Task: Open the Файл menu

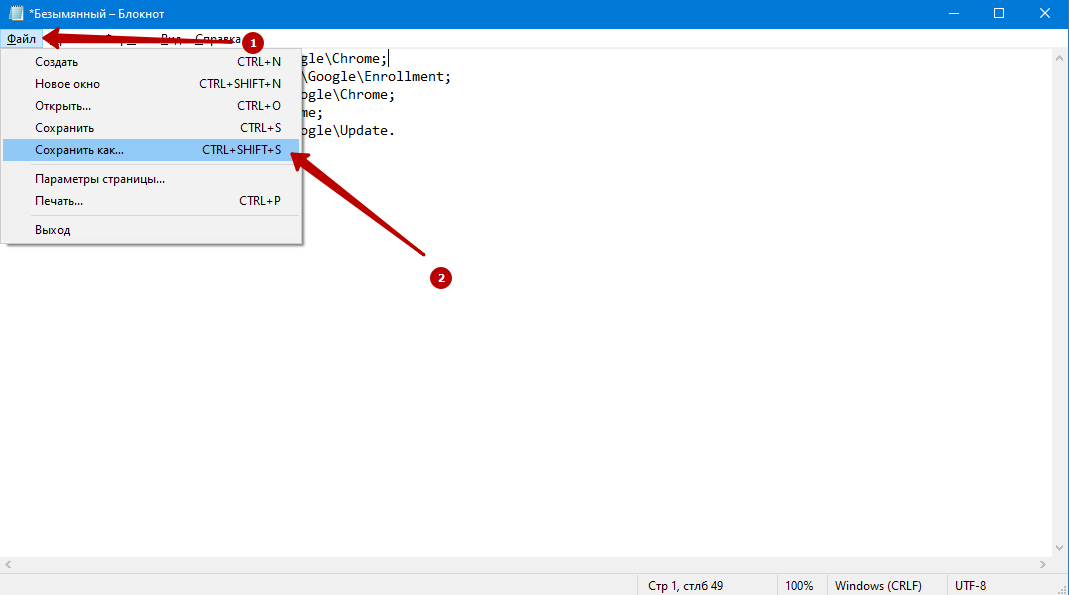Action: pyautogui.click(x=21, y=39)
